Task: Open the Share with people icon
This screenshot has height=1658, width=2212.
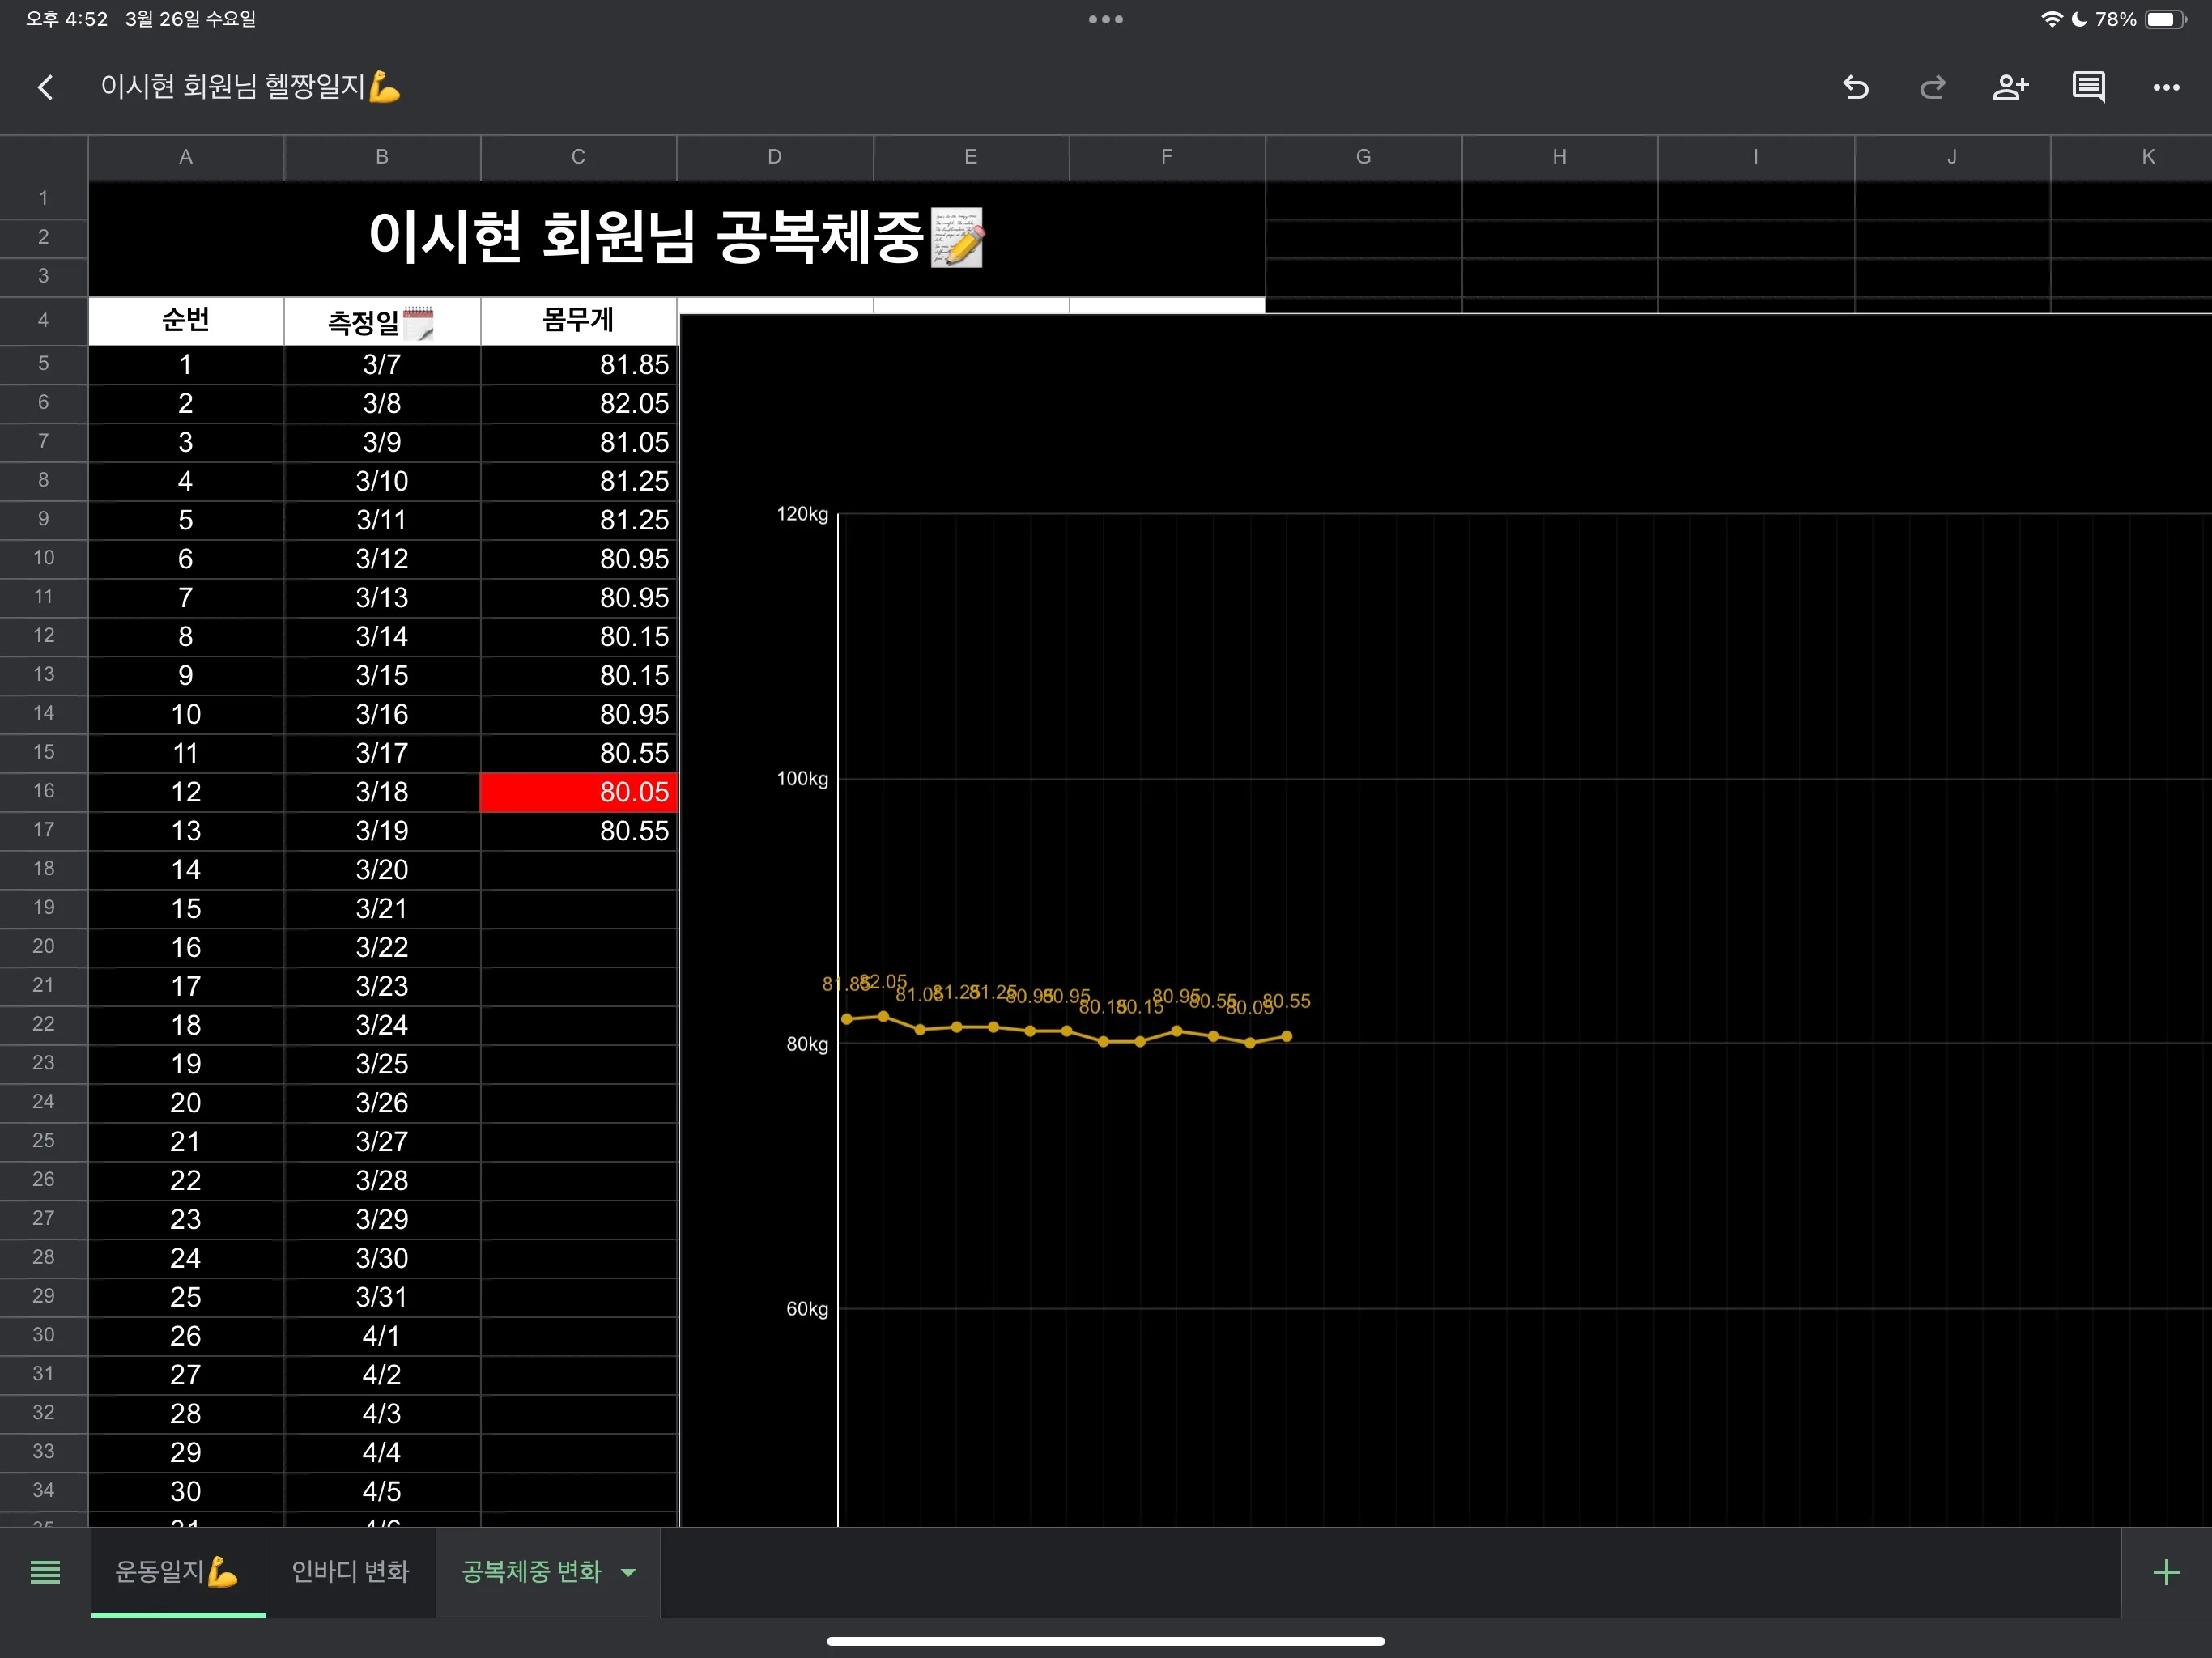Action: tap(2010, 87)
